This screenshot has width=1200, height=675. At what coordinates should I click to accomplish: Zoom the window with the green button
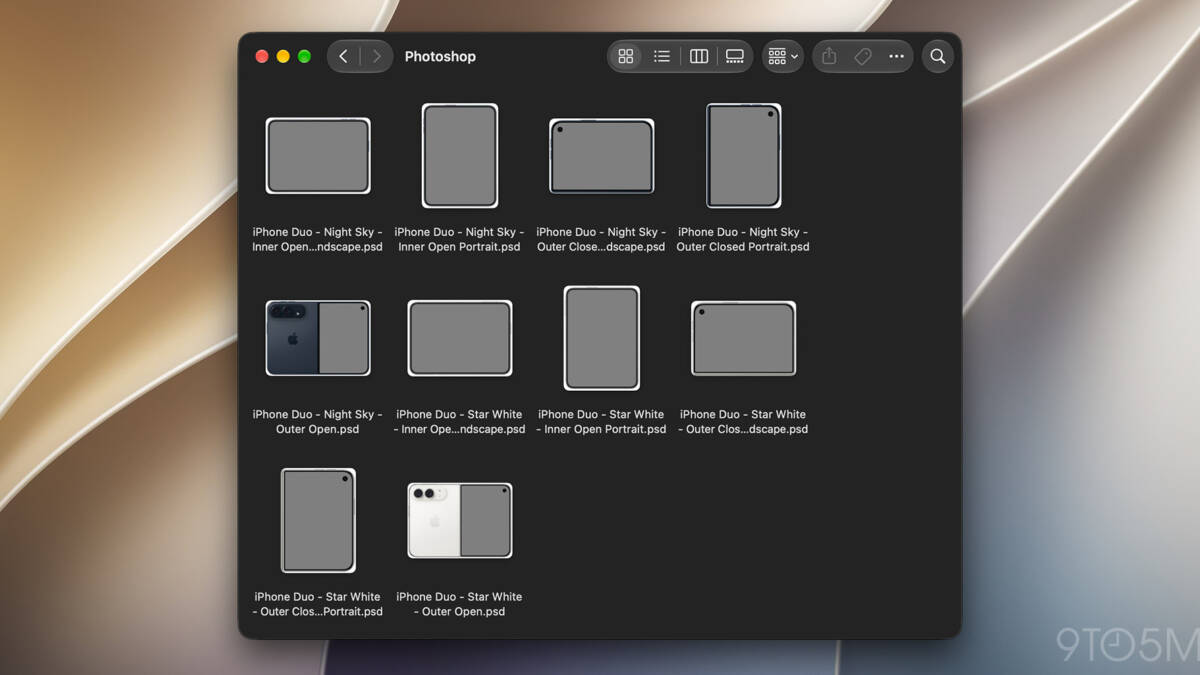(x=304, y=57)
